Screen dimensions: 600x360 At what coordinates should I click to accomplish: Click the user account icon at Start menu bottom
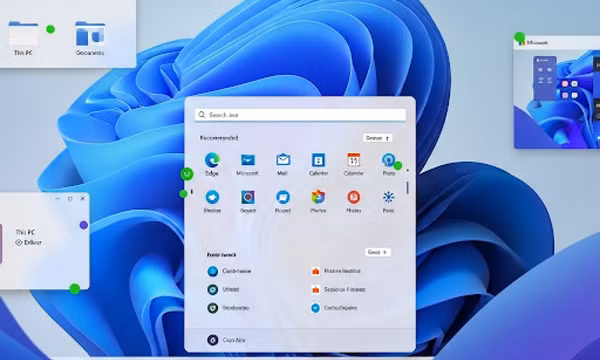click(x=213, y=340)
